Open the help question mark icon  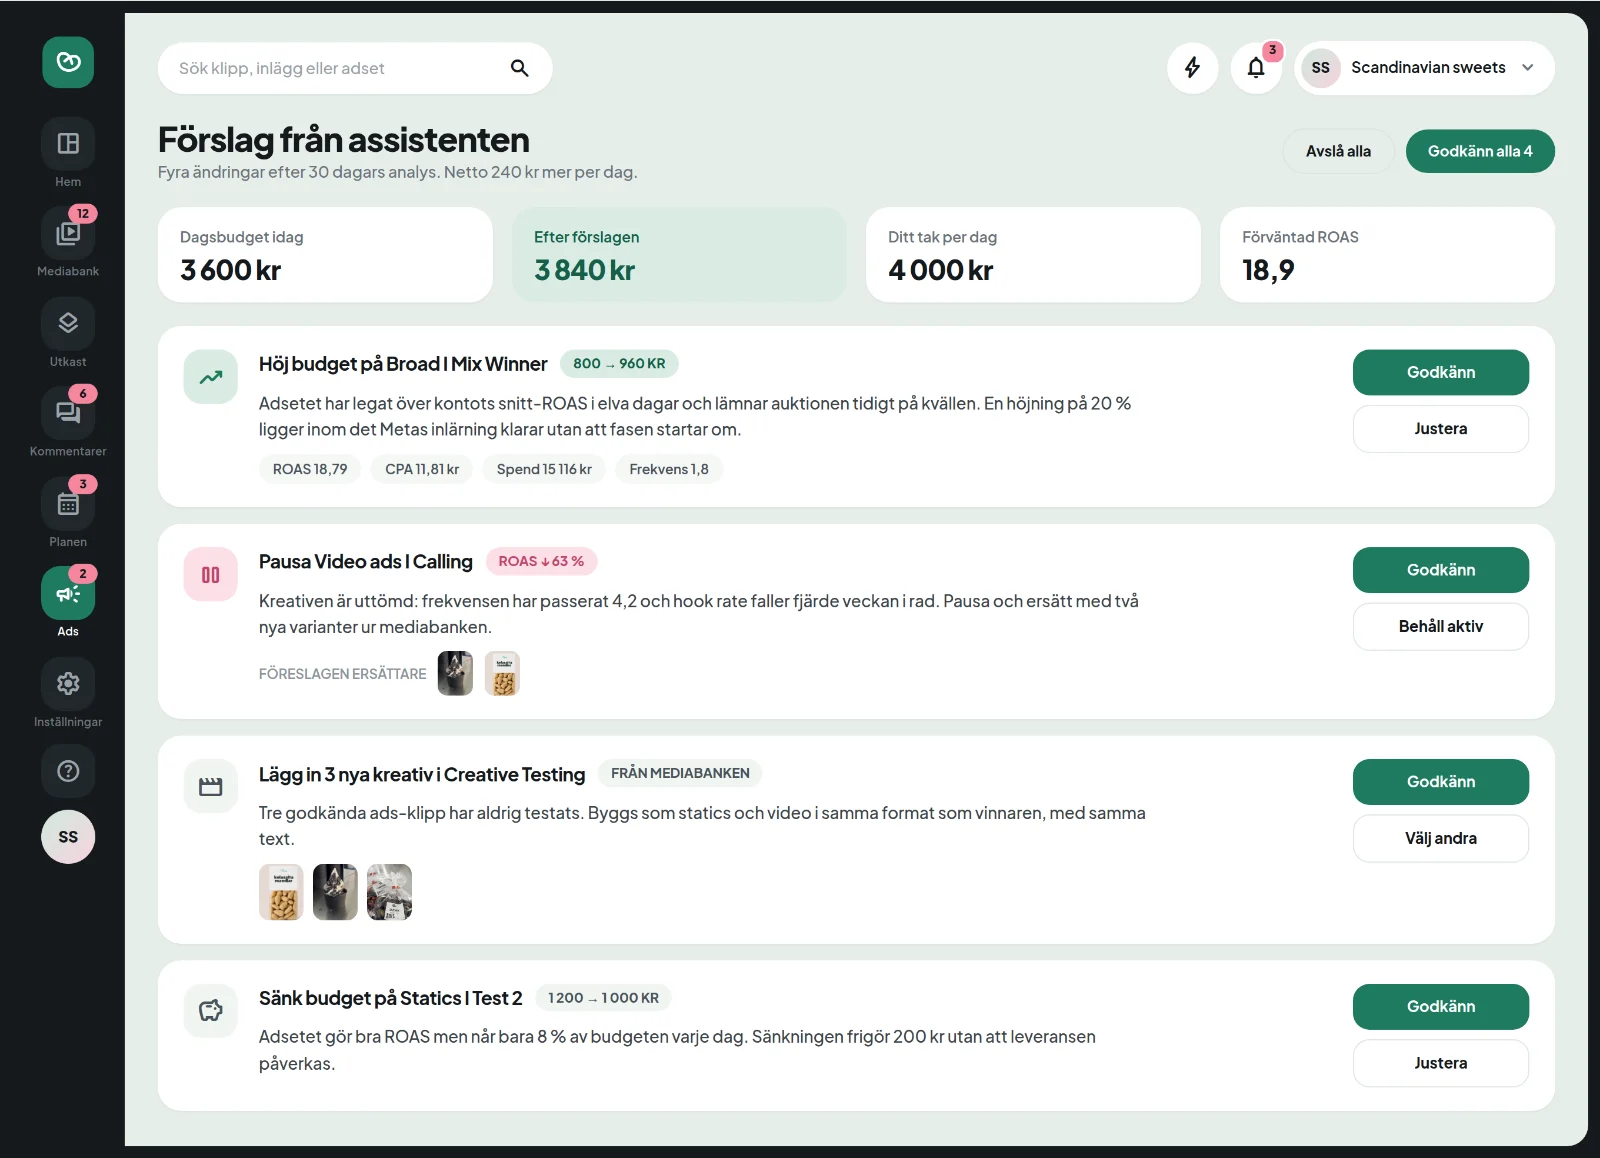[x=68, y=771]
